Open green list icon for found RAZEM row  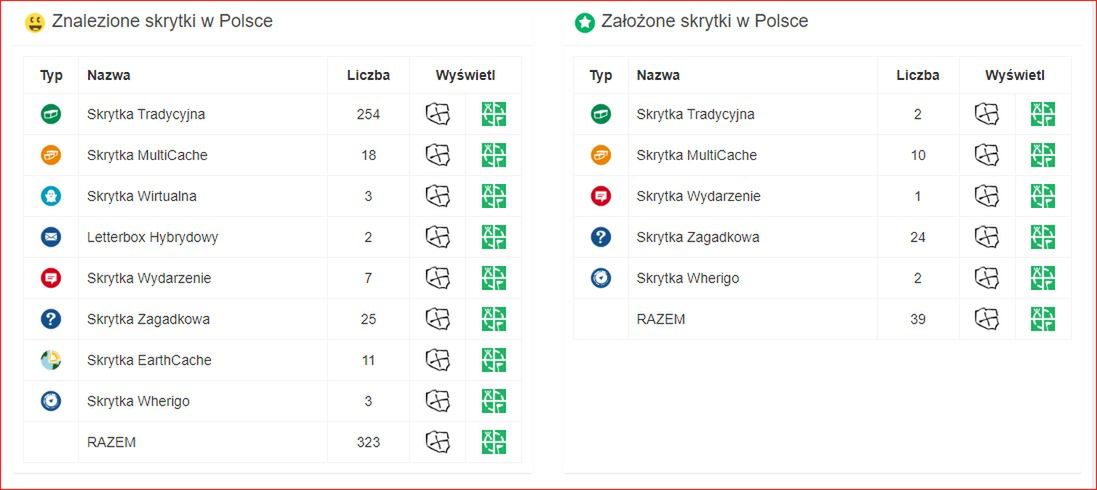494,442
